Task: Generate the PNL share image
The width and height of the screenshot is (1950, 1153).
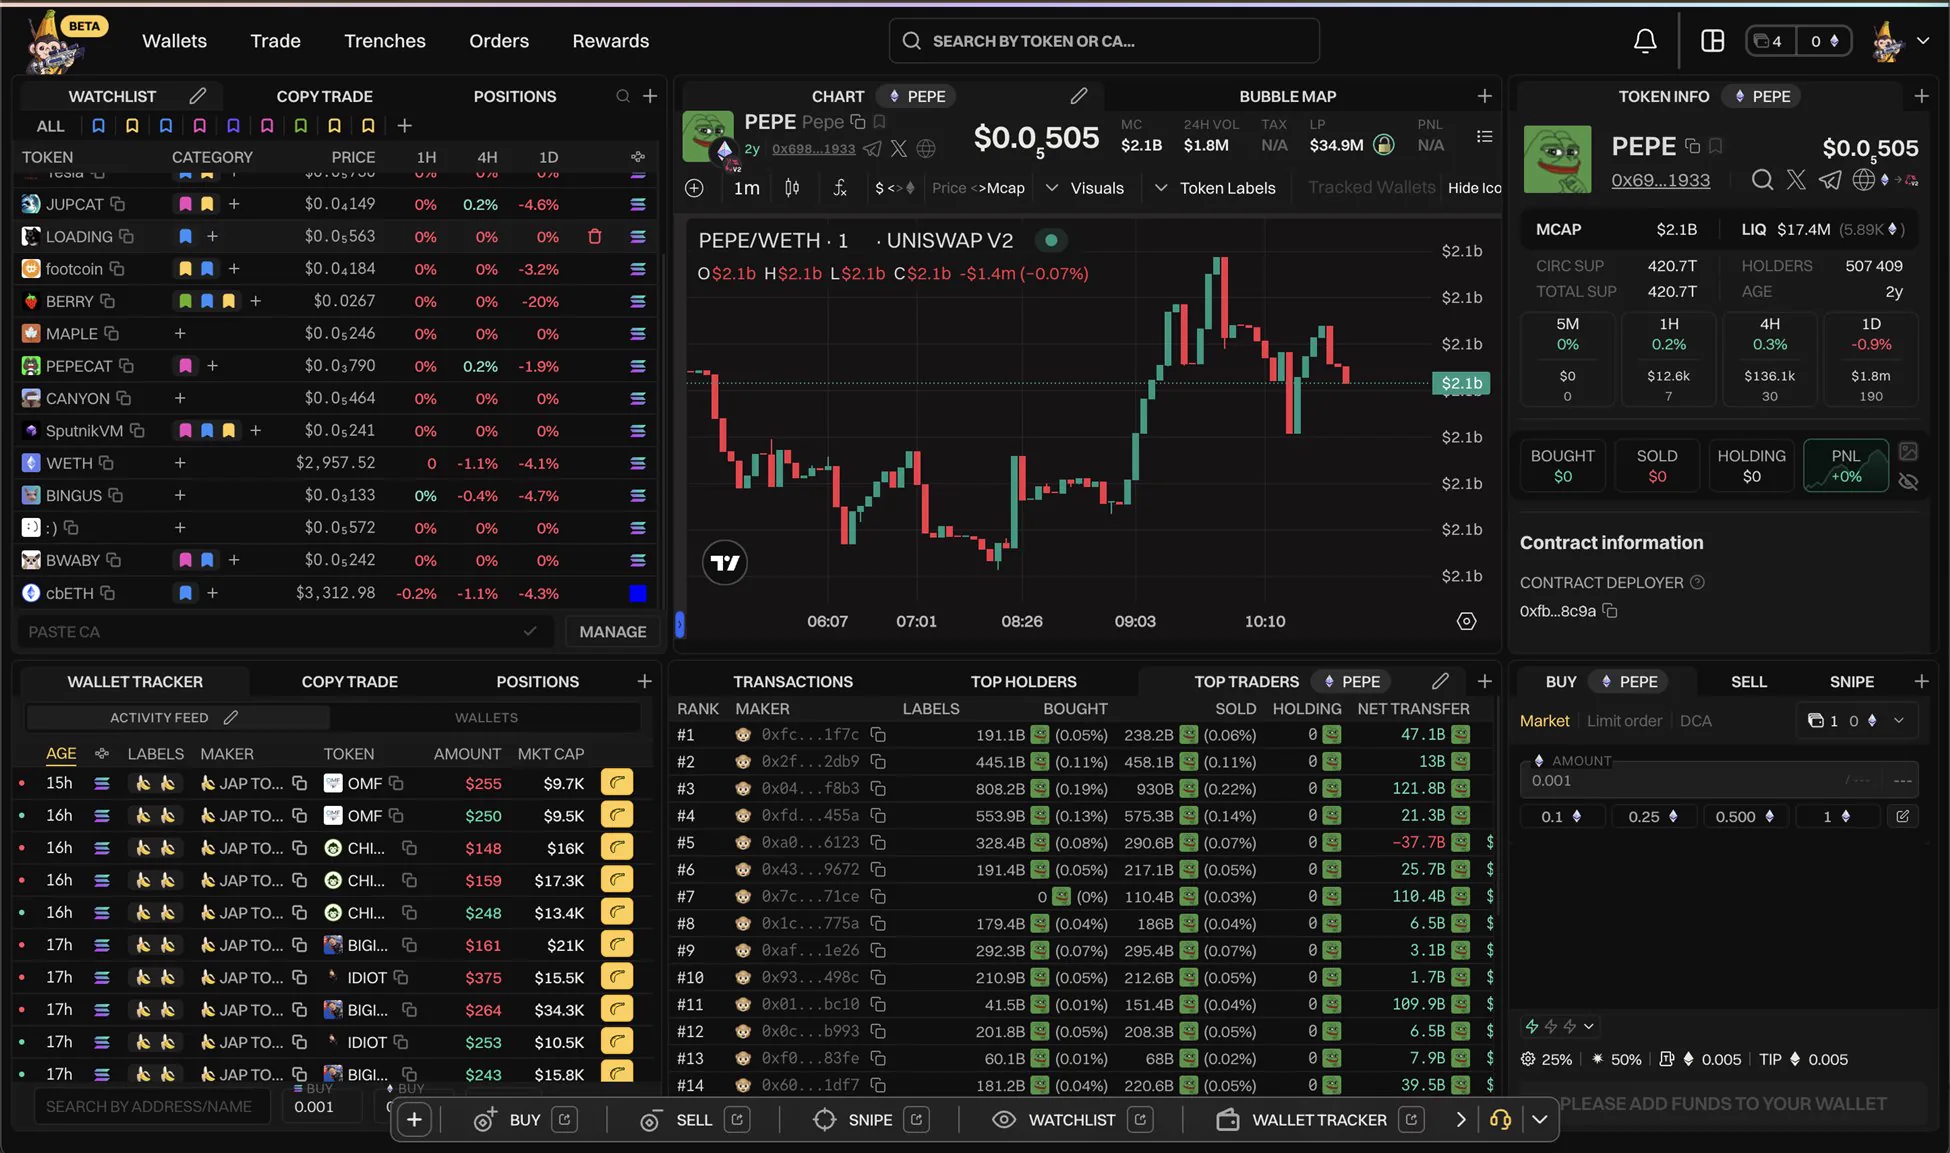Action: [1908, 452]
